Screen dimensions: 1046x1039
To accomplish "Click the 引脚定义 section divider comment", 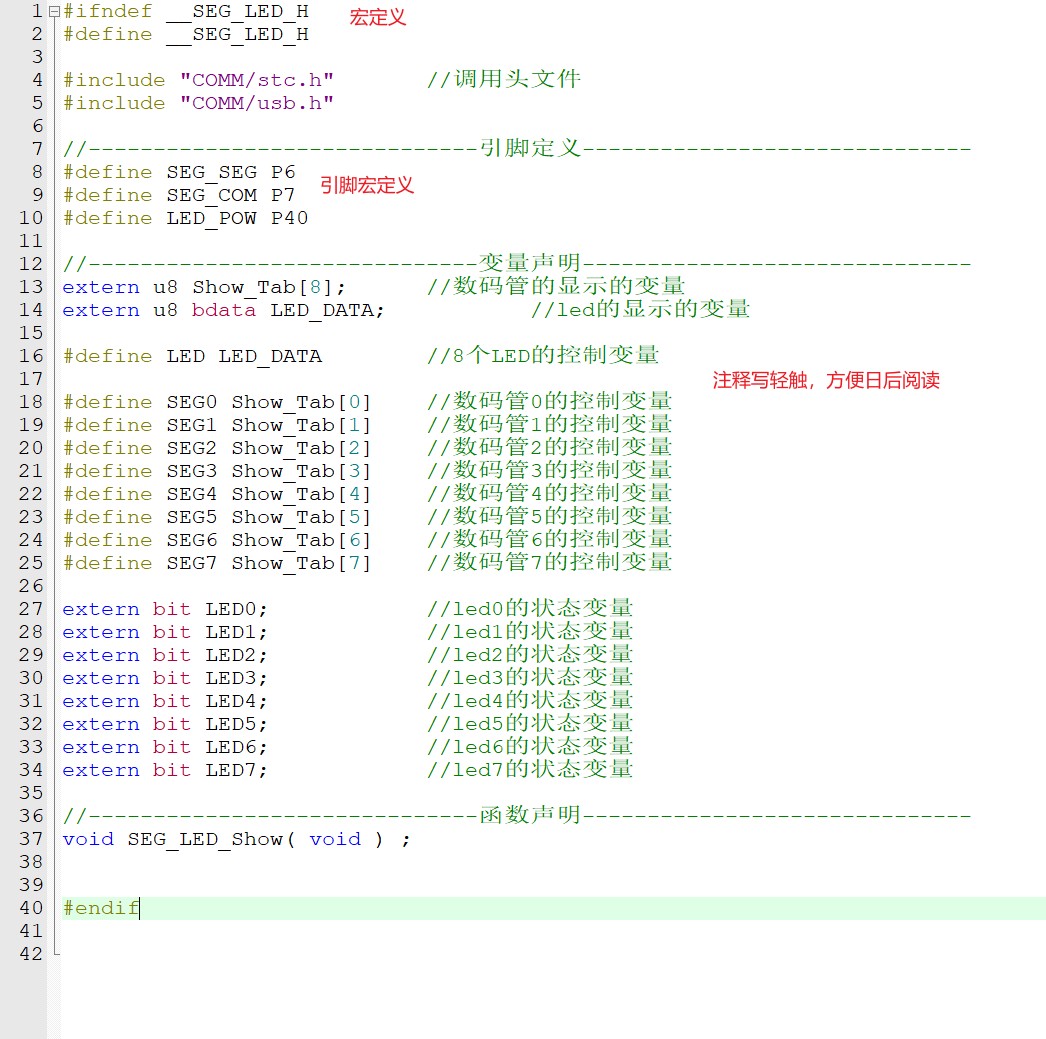I will (517, 148).
